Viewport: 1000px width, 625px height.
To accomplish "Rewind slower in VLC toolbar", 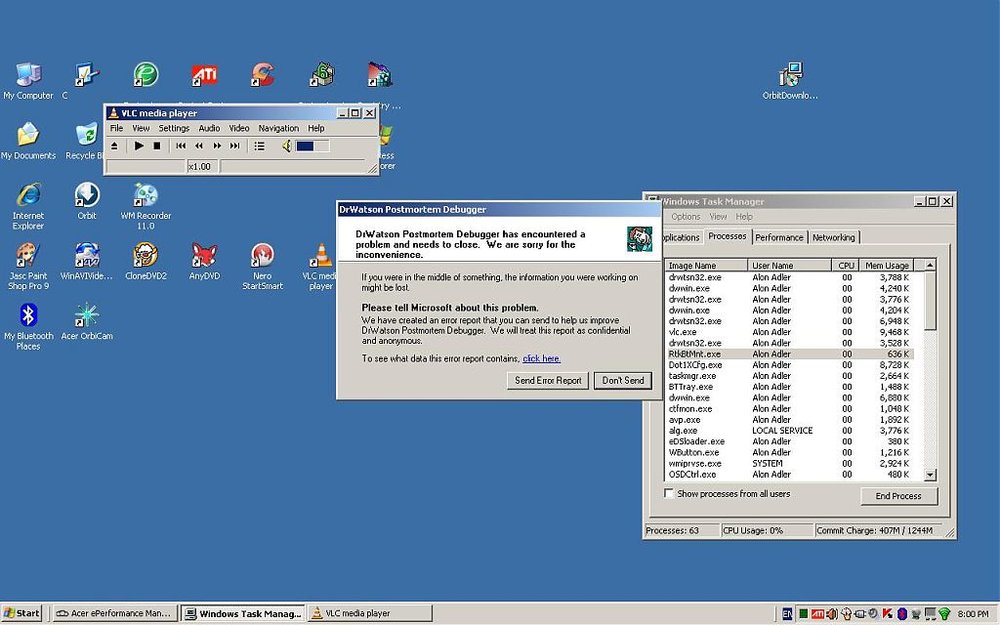I will [x=199, y=146].
